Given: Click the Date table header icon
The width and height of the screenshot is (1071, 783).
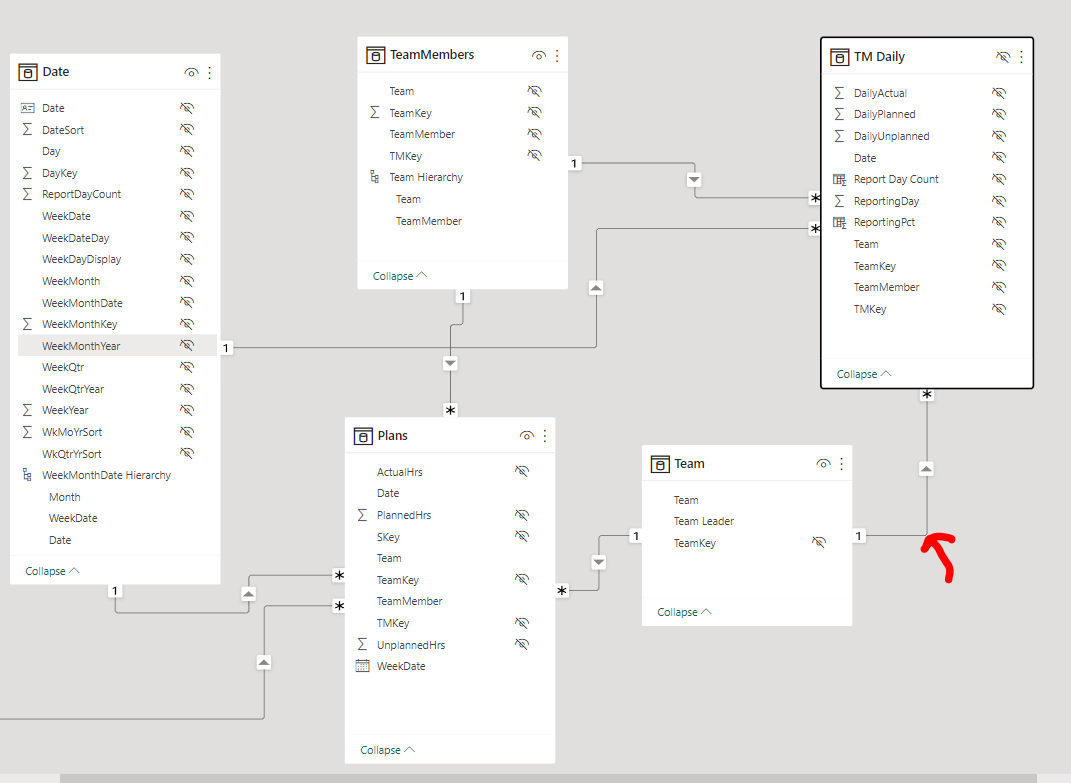Looking at the screenshot, I should click(28, 72).
